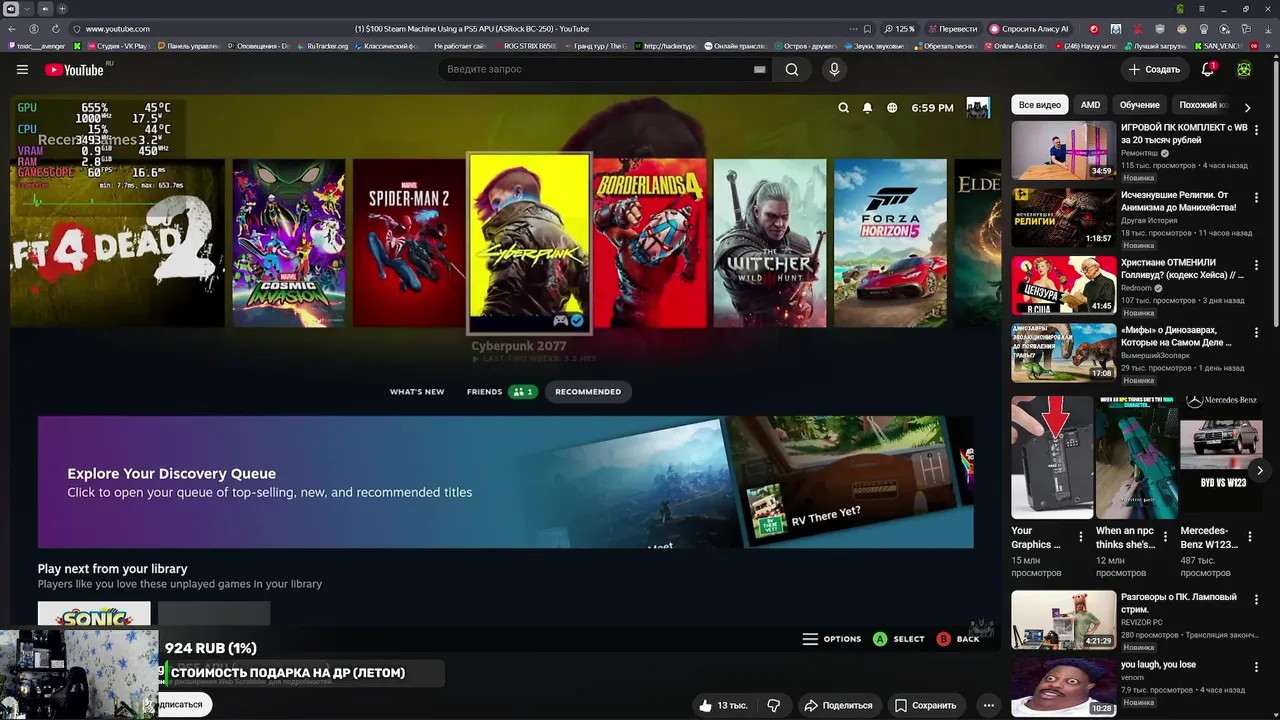The image size is (1280, 720).
Task: Click the red B Back icon in the video
Action: (943, 639)
